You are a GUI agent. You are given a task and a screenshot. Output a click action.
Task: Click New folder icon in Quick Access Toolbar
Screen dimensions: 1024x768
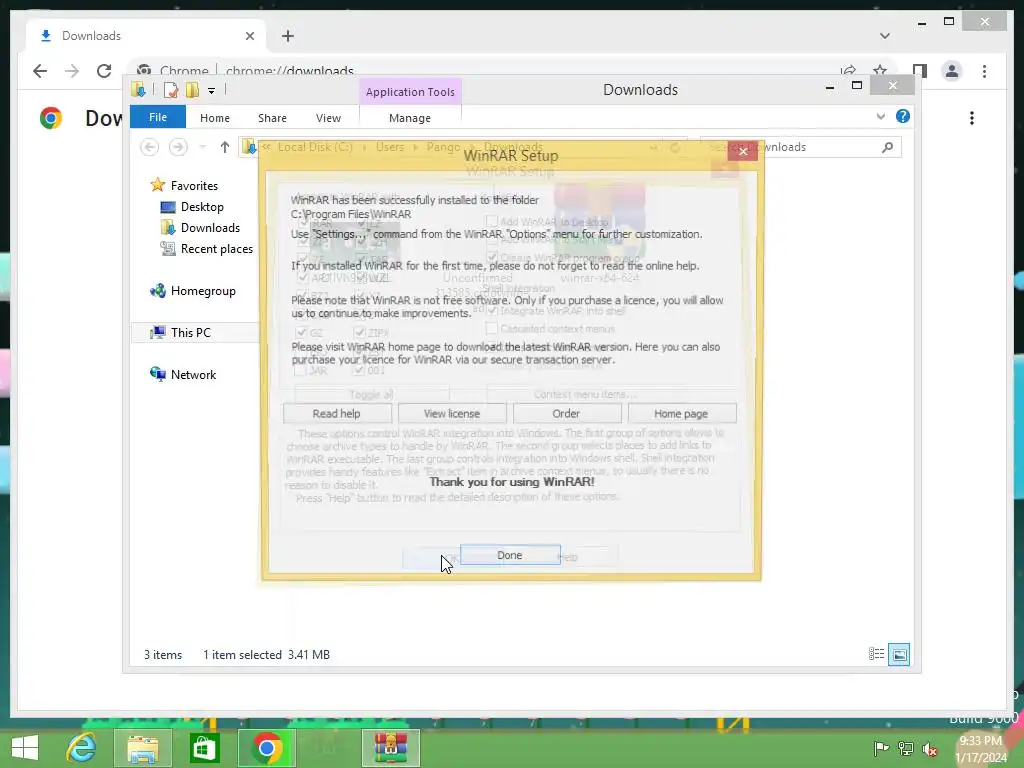pos(193,90)
